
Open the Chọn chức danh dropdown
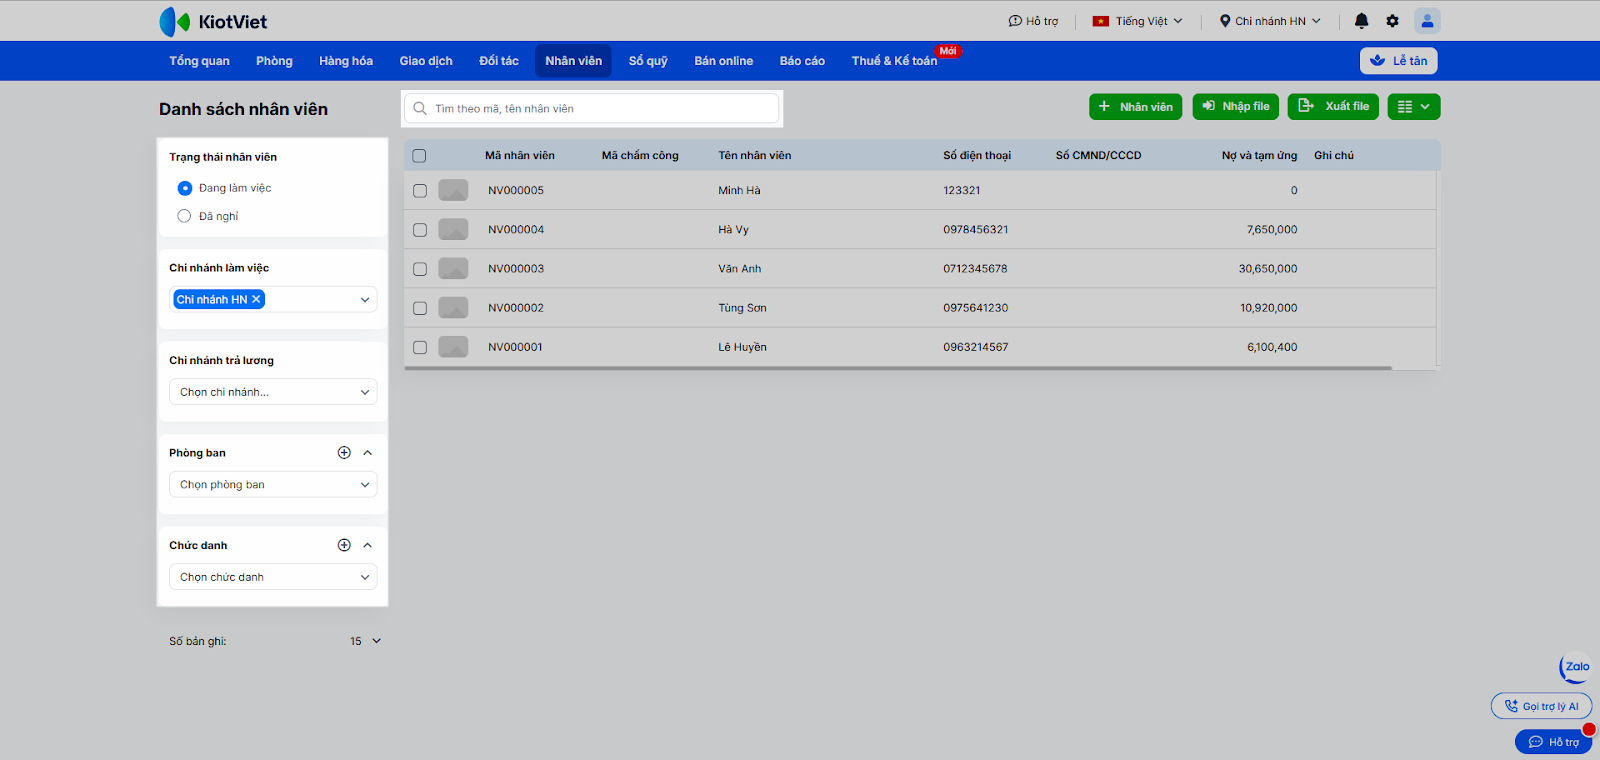(x=273, y=577)
